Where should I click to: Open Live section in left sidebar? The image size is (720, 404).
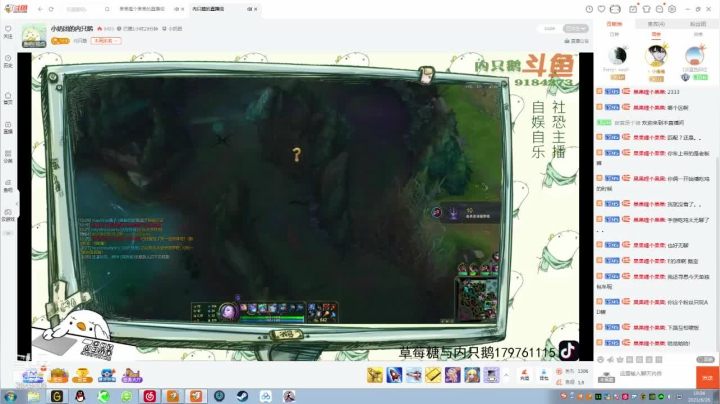8,128
